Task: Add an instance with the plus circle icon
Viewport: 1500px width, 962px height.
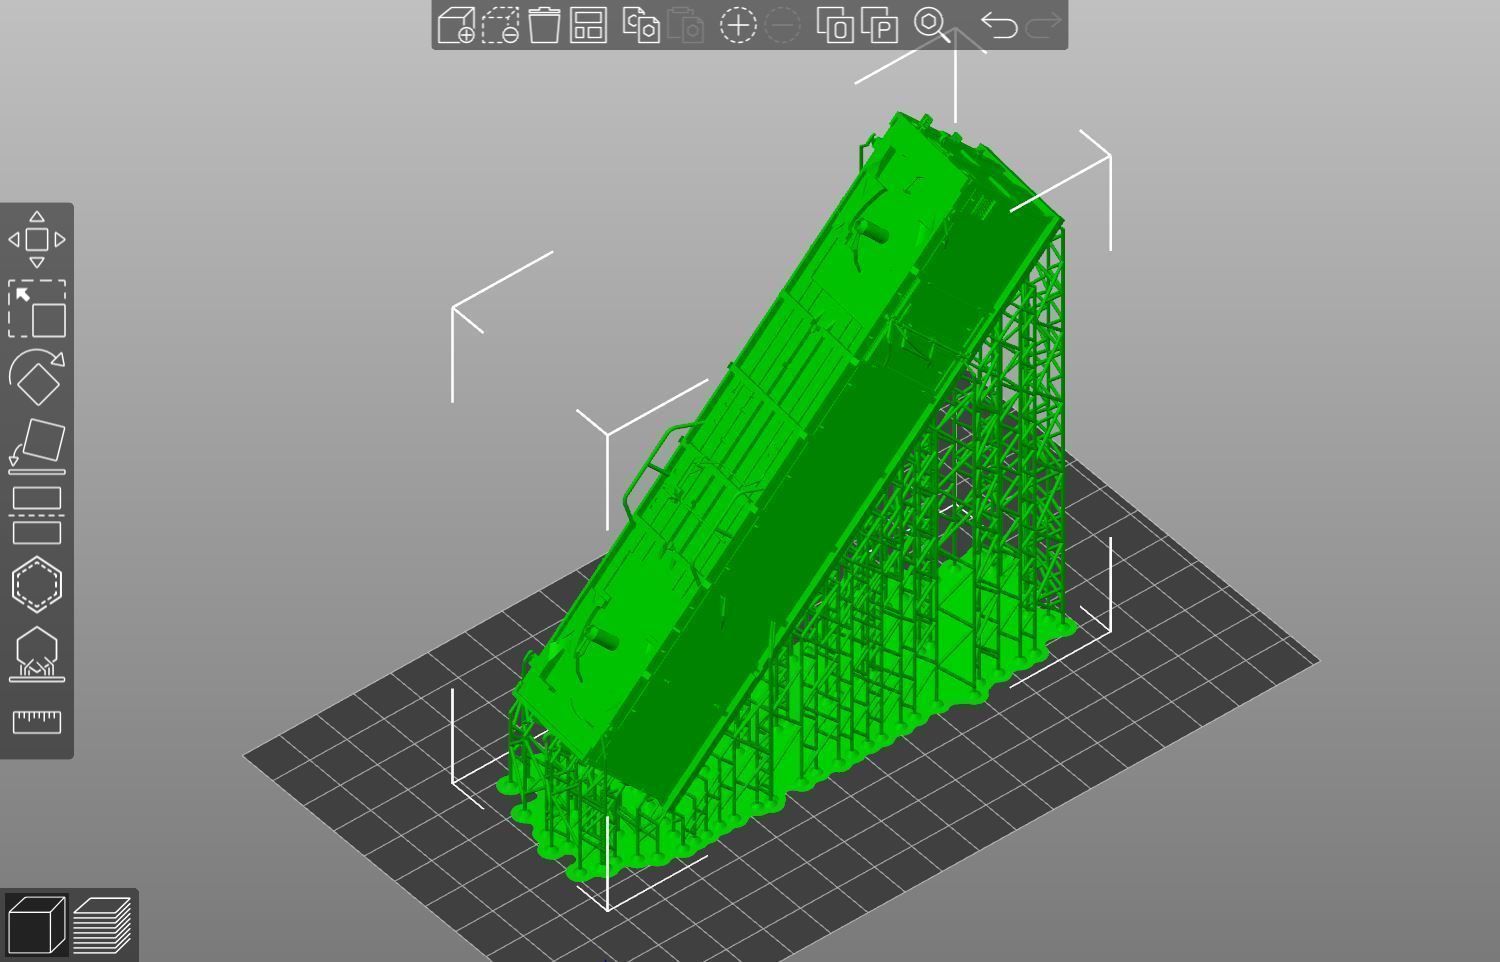Action: pos(738,25)
